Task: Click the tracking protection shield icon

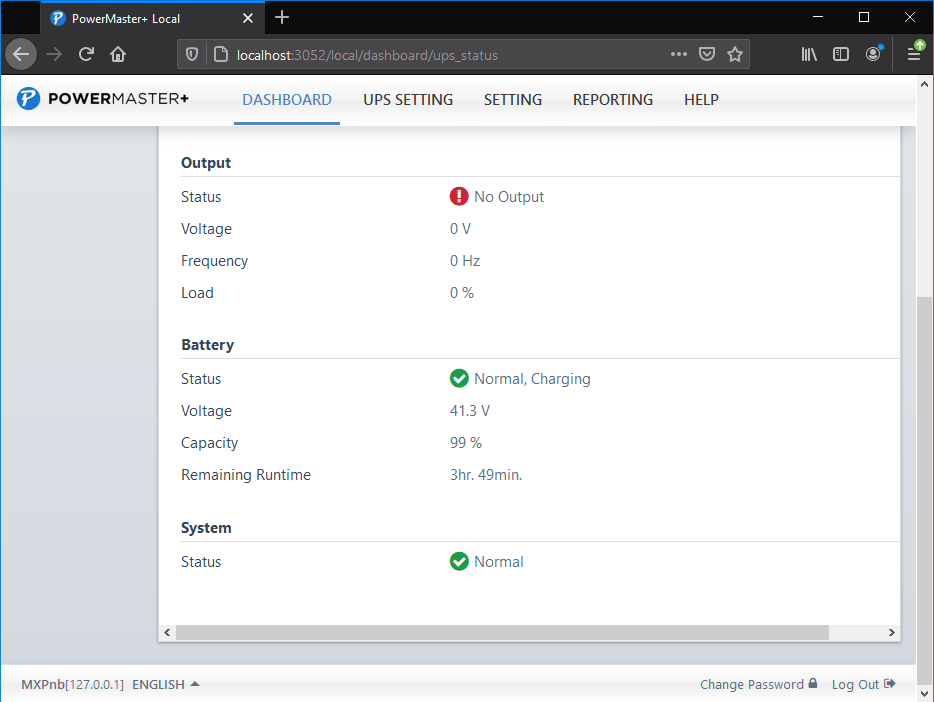Action: (x=193, y=55)
